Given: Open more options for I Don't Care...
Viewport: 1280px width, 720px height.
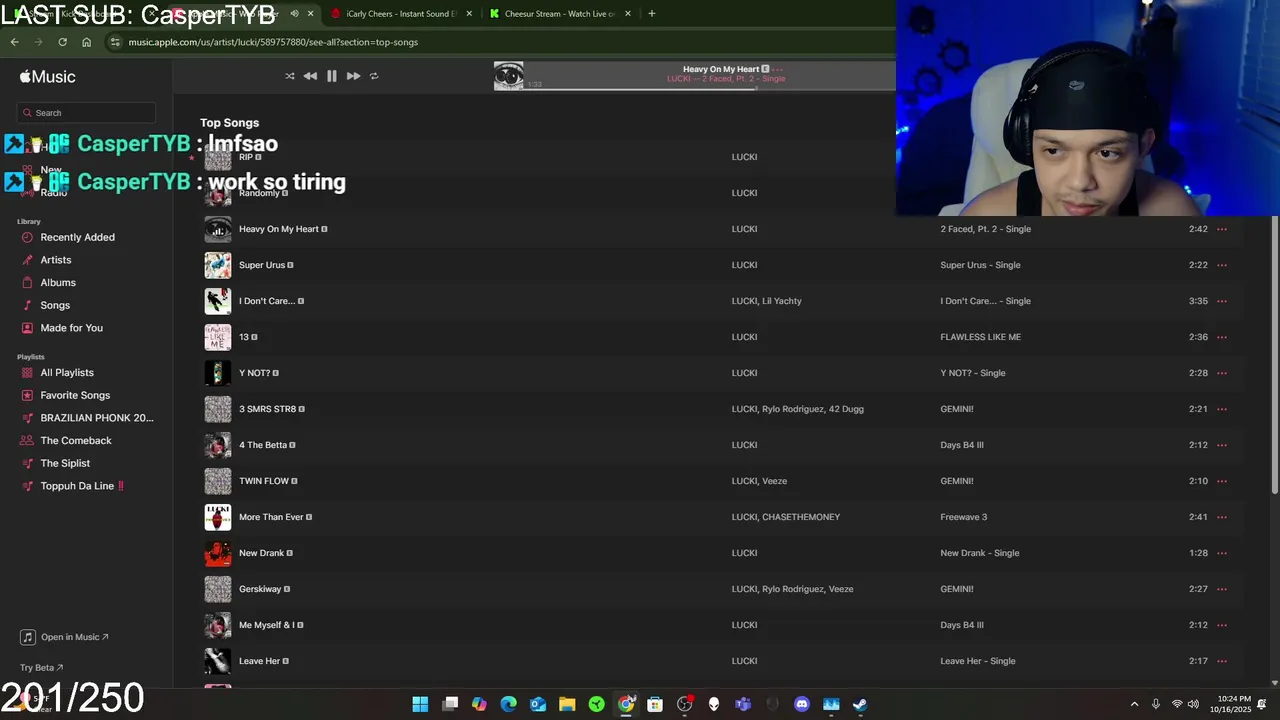Looking at the screenshot, I should (1222, 301).
